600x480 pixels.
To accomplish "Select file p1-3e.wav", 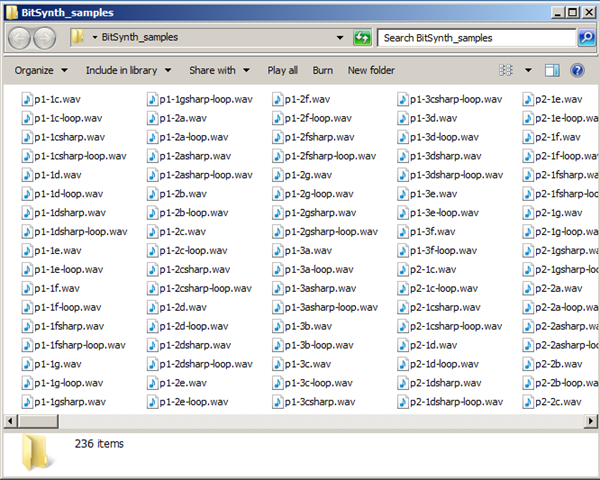I will (x=427, y=194).
